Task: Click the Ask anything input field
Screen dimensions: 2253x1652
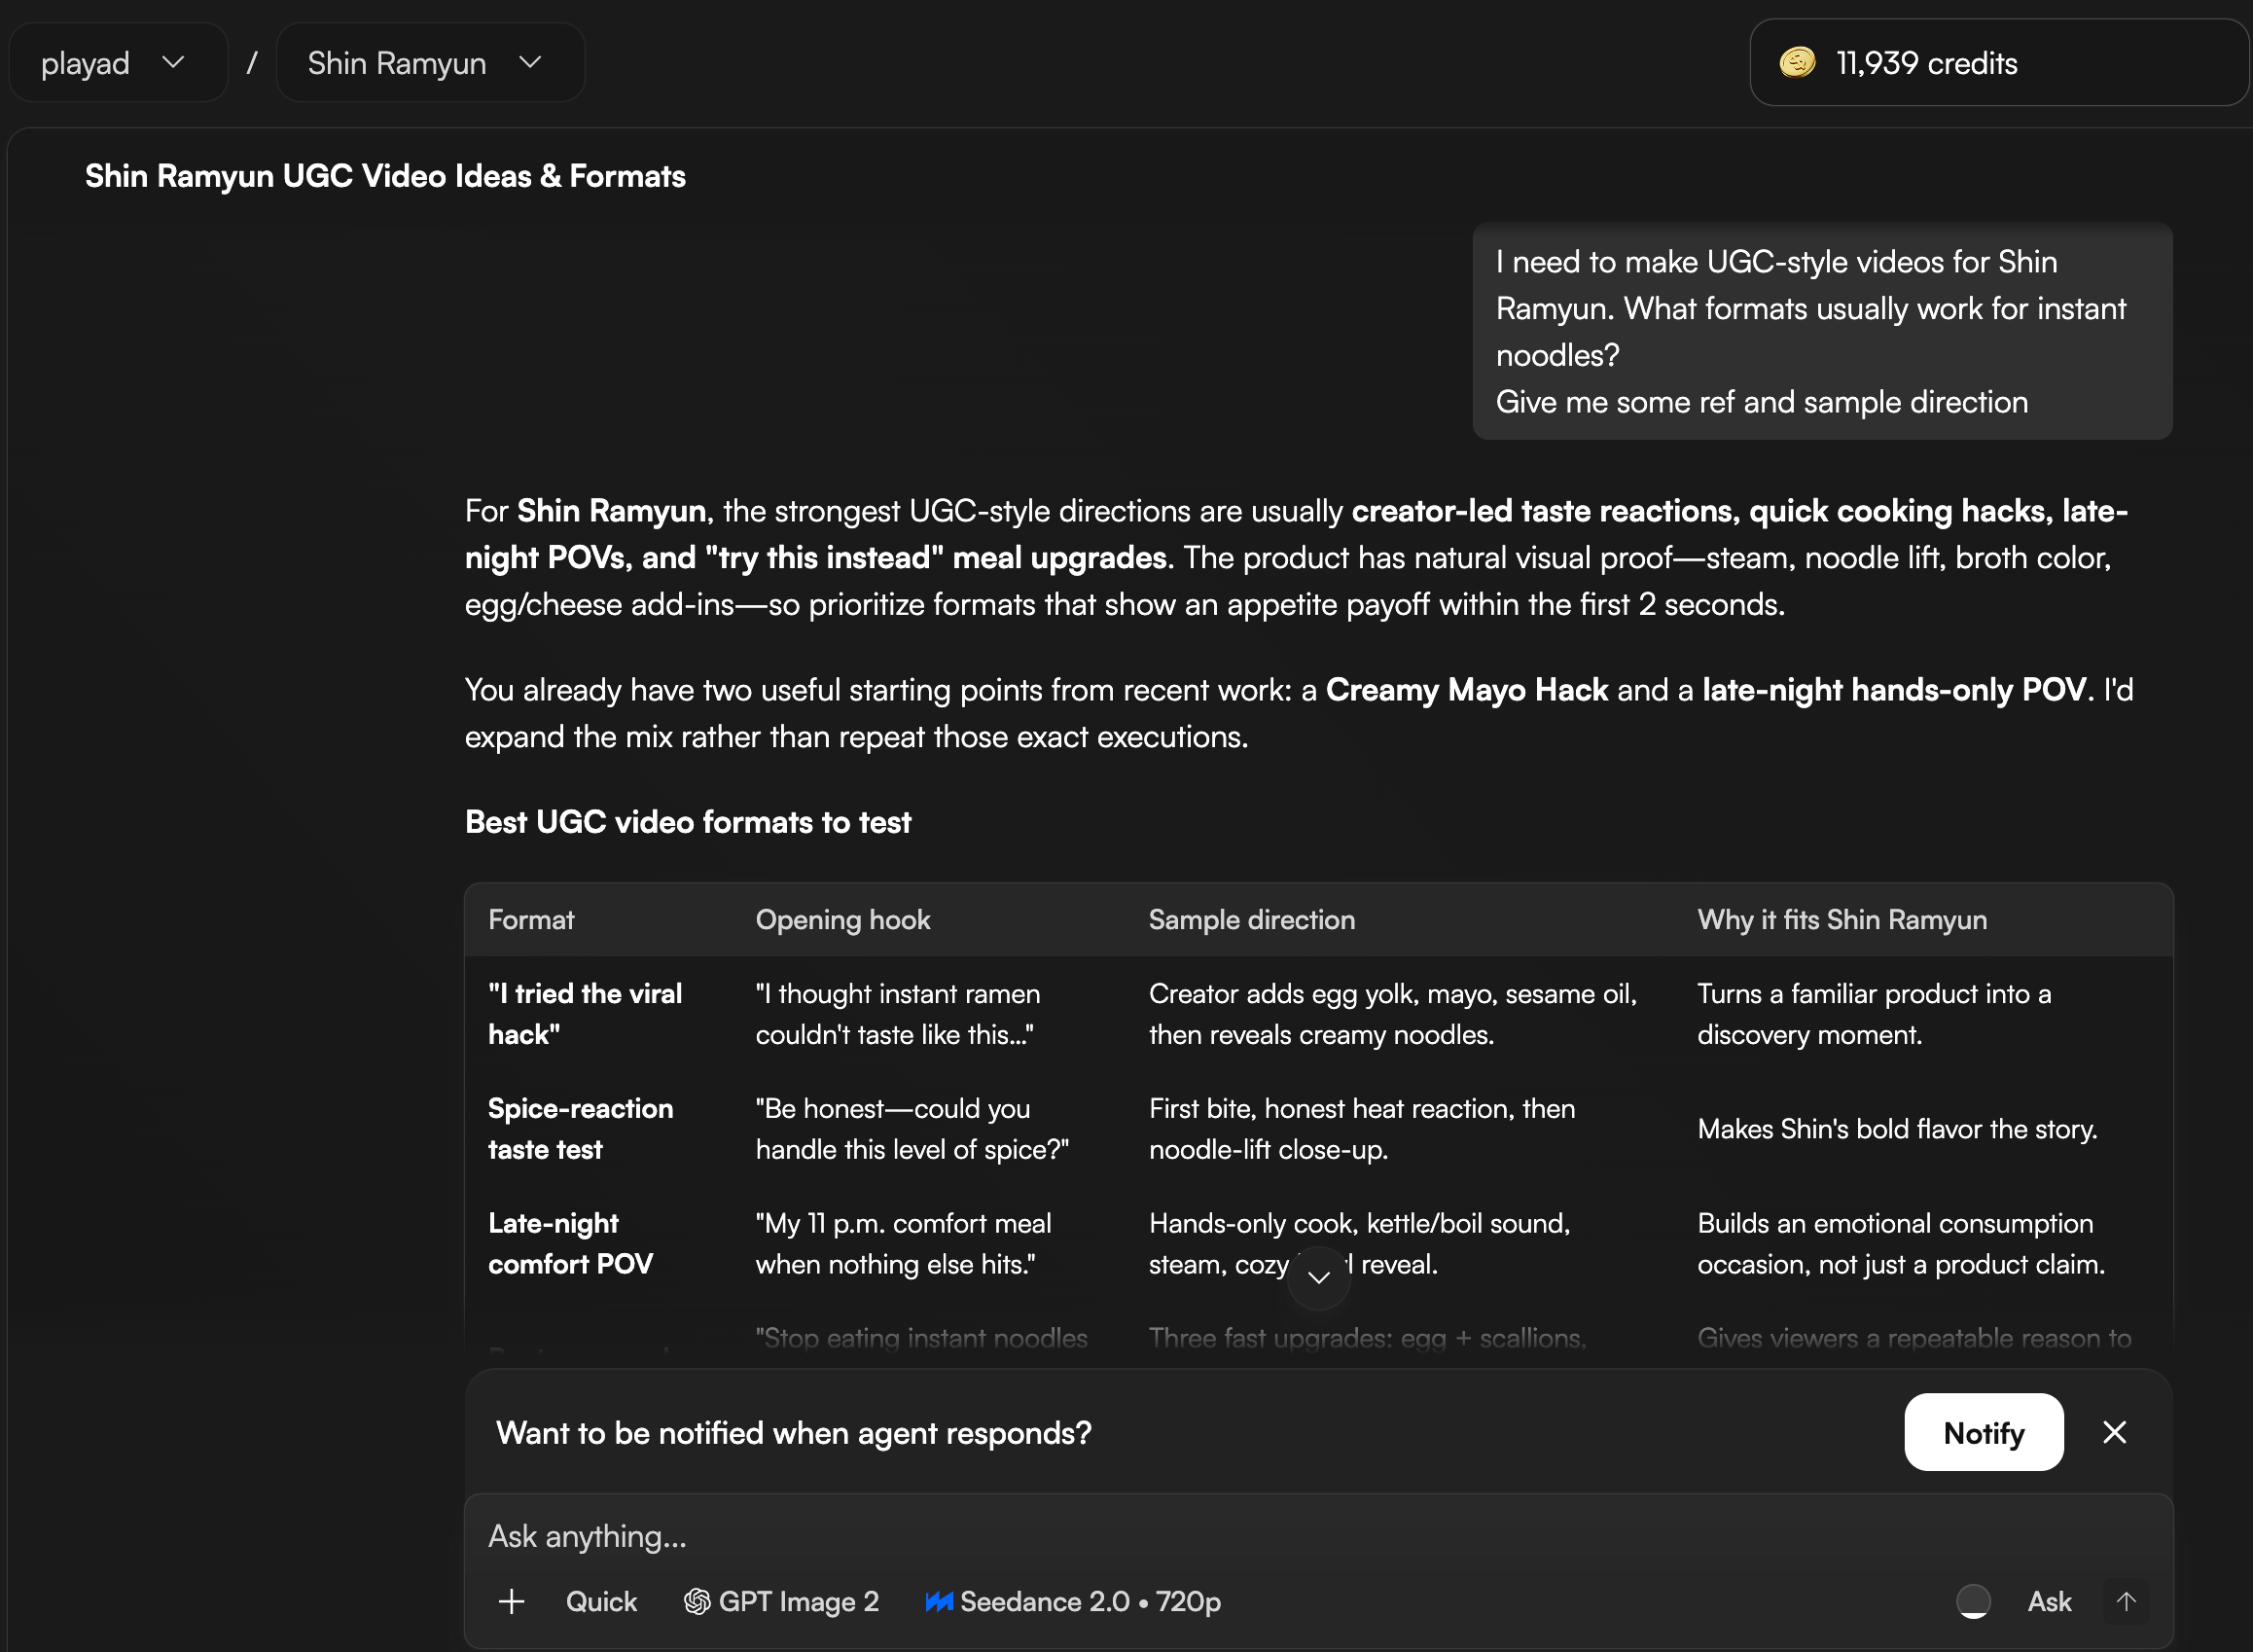Action: point(1318,1536)
